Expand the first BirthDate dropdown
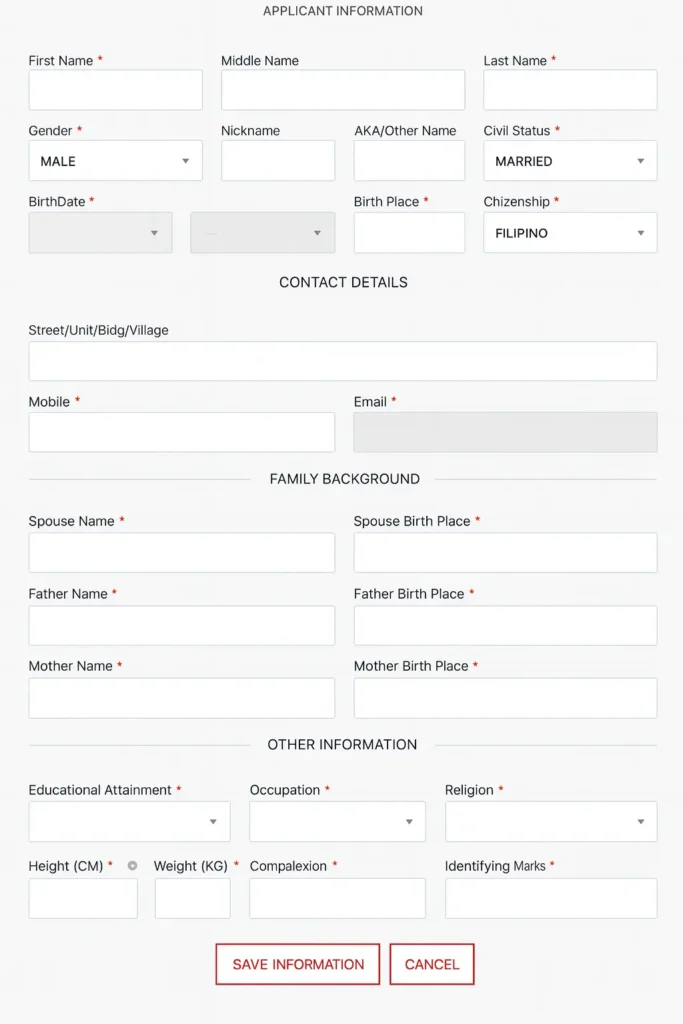Image resolution: width=683 pixels, height=1024 pixels. click(100, 232)
